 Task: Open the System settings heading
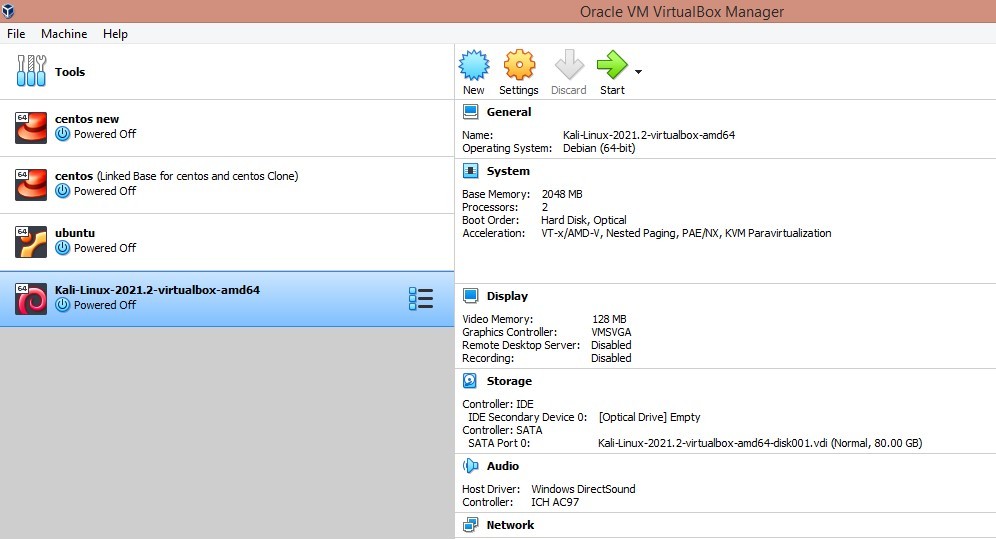pos(508,171)
